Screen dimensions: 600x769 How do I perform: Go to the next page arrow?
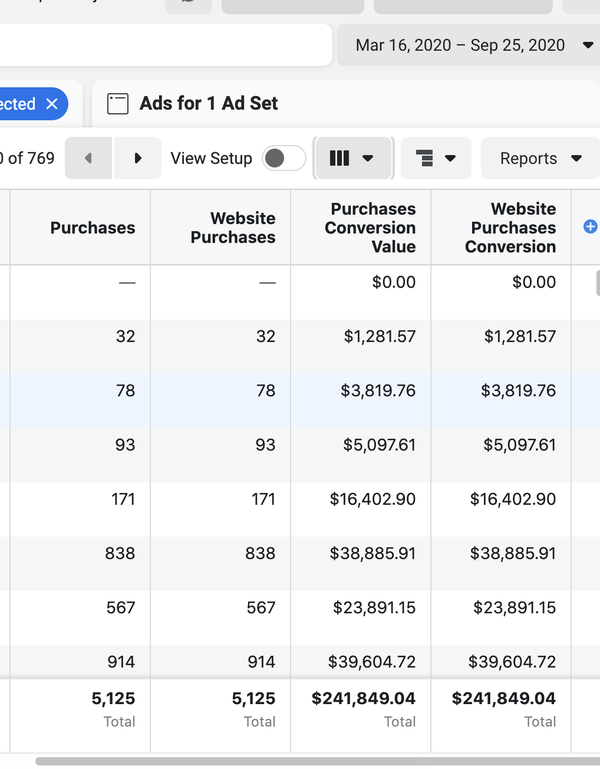[138, 158]
